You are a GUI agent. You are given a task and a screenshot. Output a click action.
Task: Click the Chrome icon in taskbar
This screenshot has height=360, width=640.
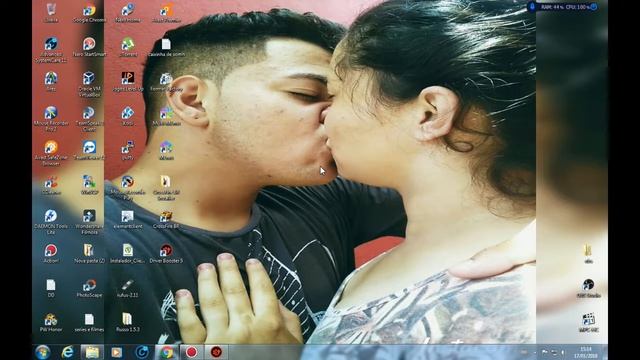pyautogui.click(x=166, y=352)
